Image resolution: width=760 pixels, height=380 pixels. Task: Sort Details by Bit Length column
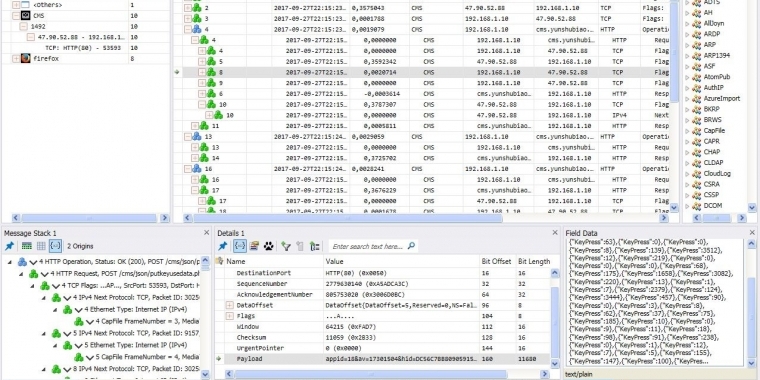pos(534,261)
